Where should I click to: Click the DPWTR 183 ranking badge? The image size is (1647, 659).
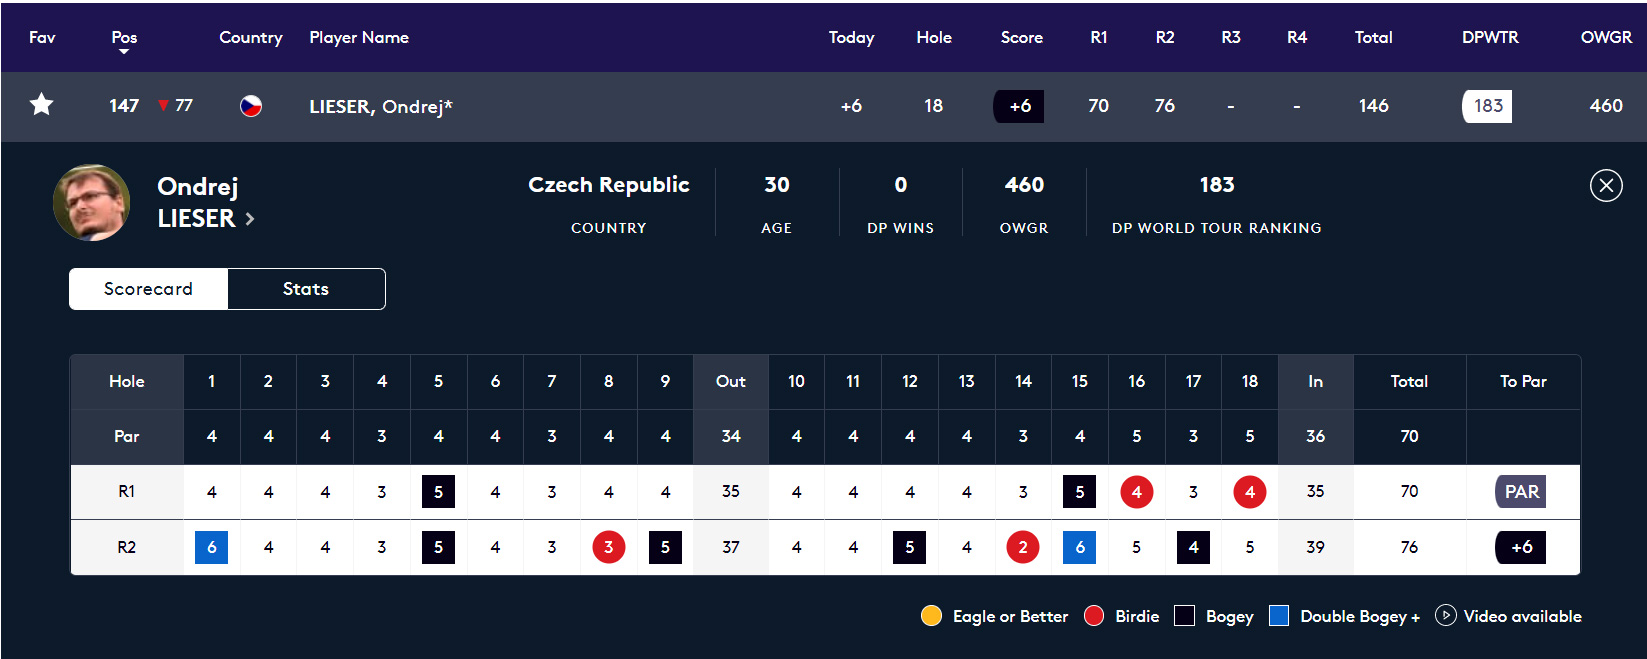pyautogui.click(x=1487, y=106)
